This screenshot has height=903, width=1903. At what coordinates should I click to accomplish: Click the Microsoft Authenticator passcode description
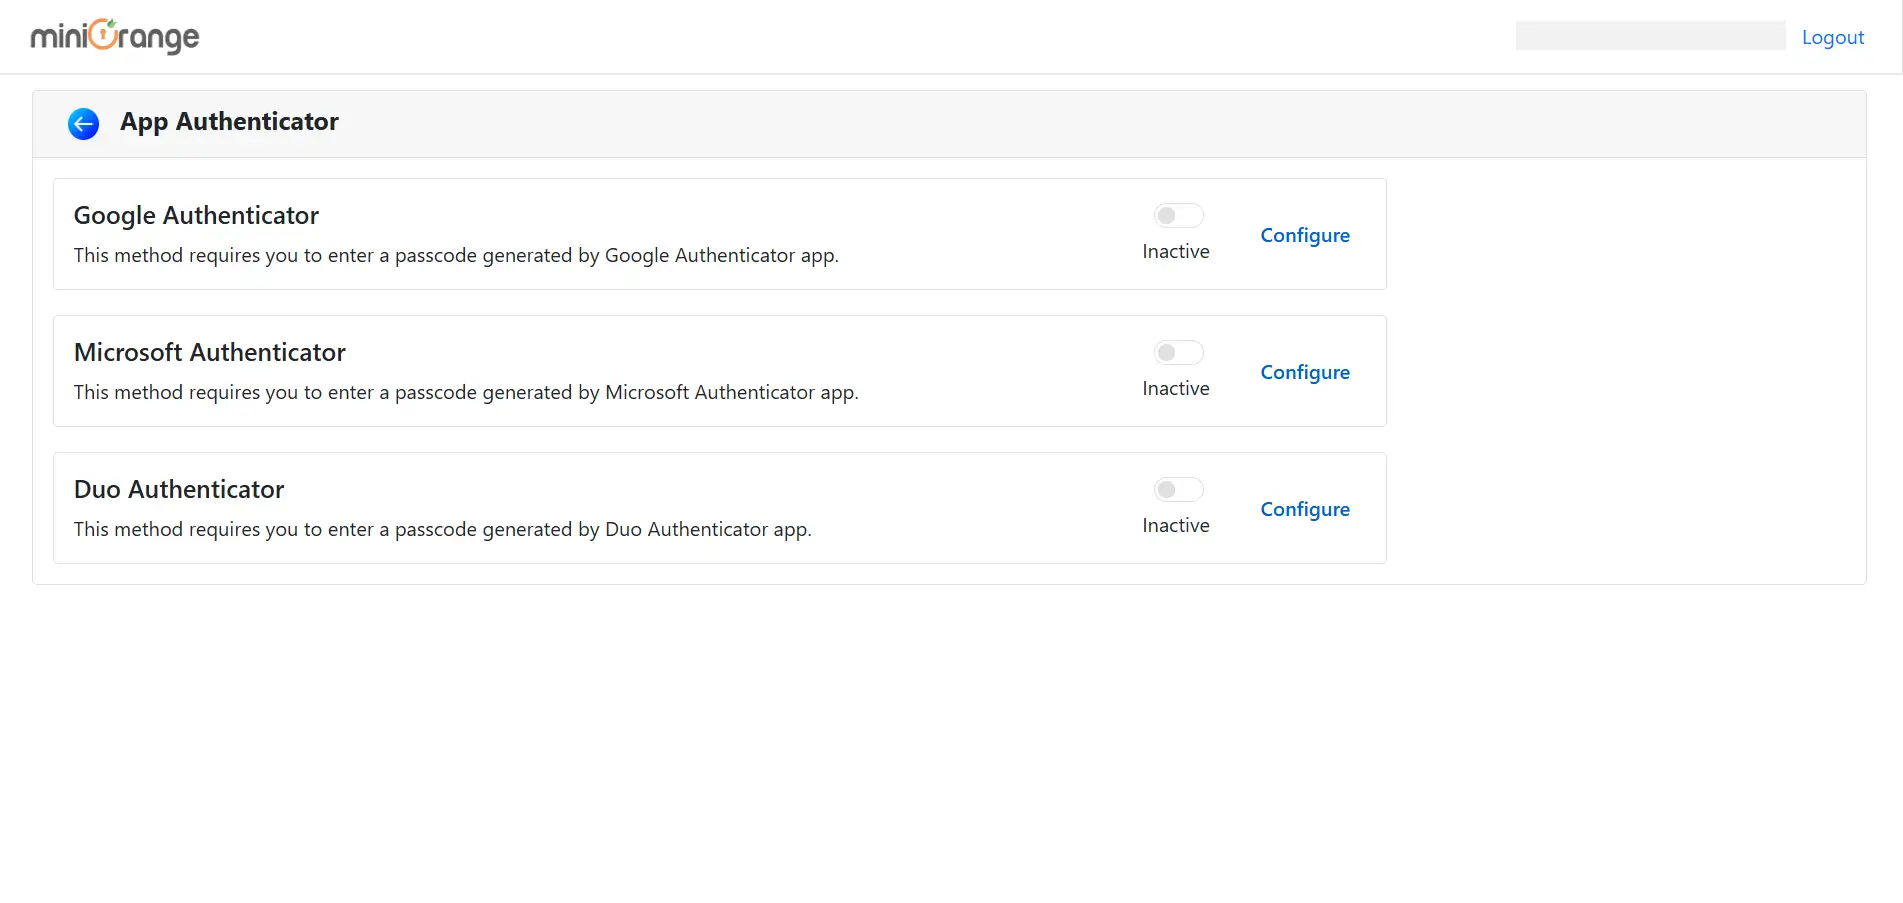coord(466,392)
